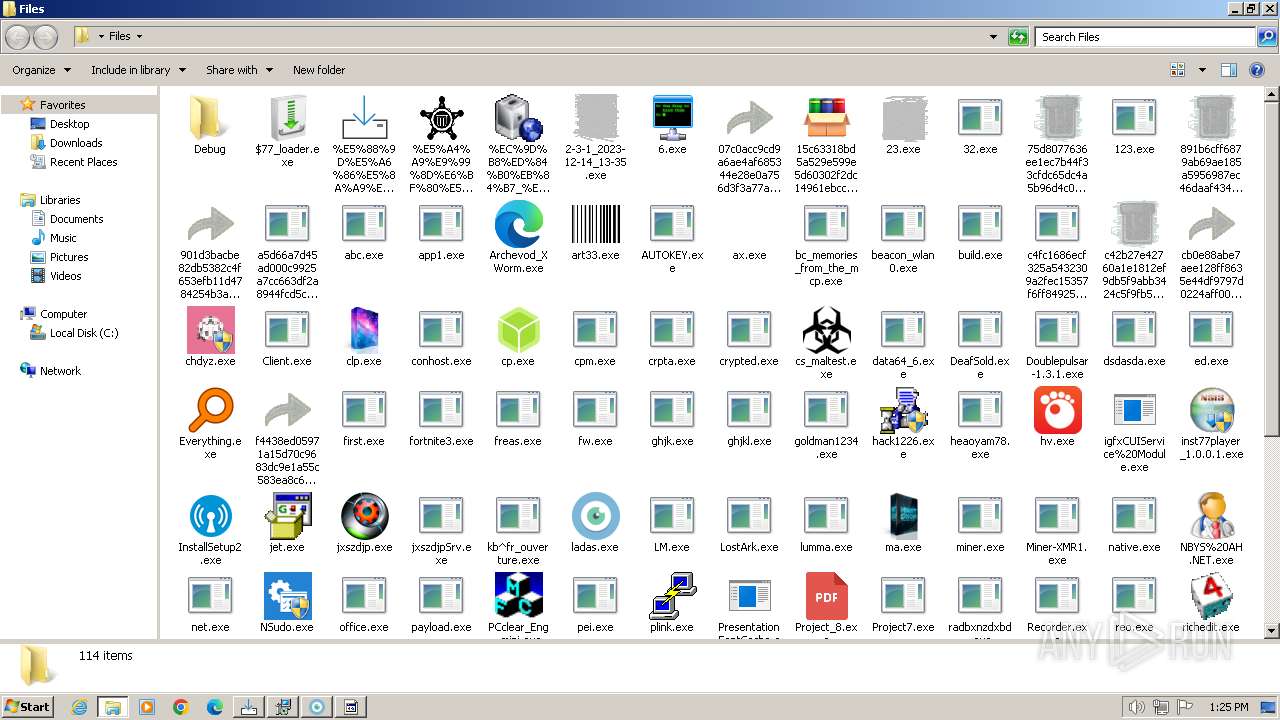Image resolution: width=1280 pixels, height=720 pixels.
Task: Select the art33.exe barcode icon
Action: (595, 224)
